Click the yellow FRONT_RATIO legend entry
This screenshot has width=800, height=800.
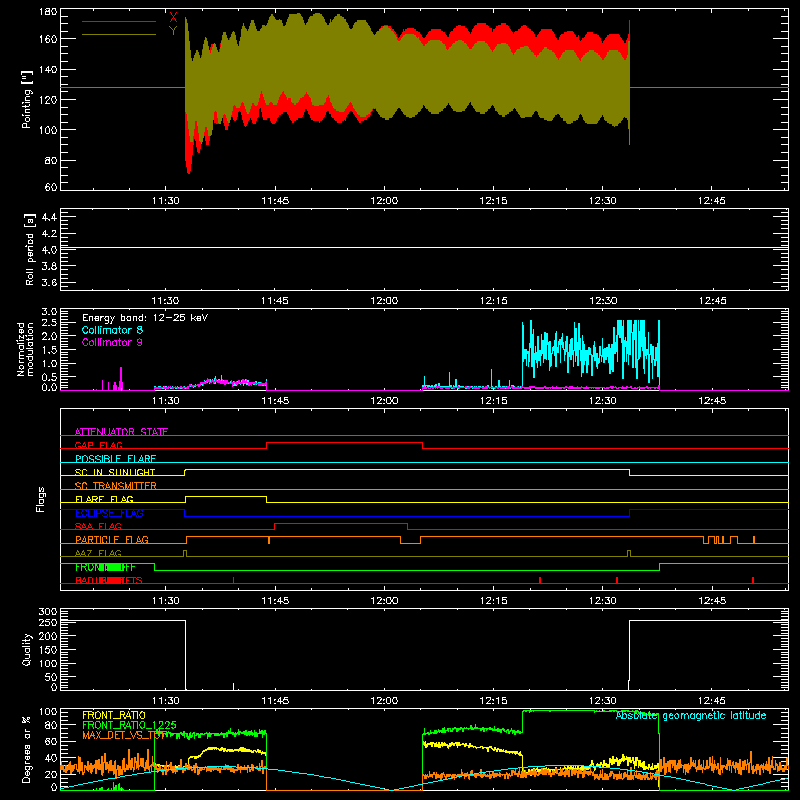(x=114, y=715)
